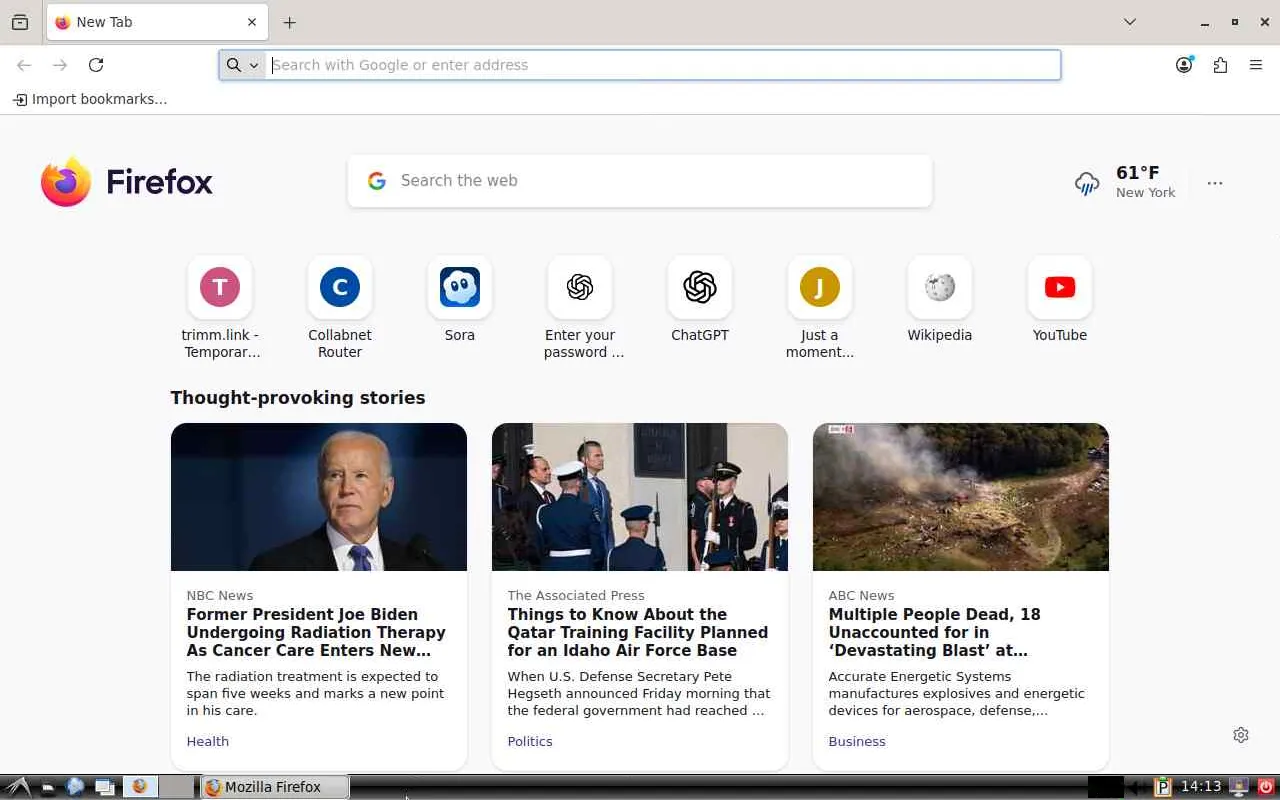
Task: Click the volume speaker tray icon
Action: point(1138,787)
